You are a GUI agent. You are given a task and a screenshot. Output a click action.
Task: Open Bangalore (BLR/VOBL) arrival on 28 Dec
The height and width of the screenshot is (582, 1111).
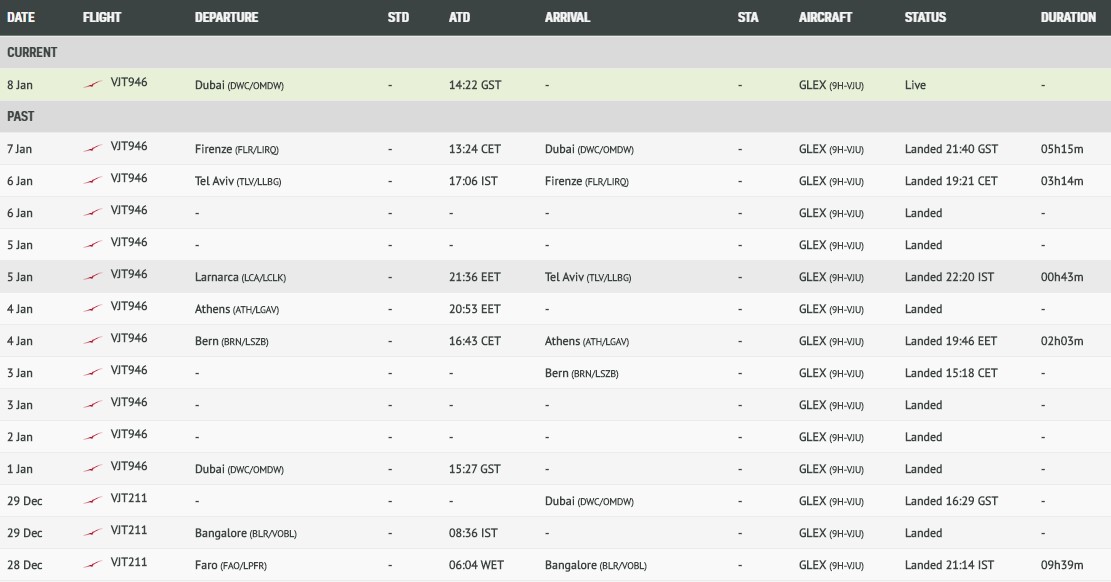[596, 565]
